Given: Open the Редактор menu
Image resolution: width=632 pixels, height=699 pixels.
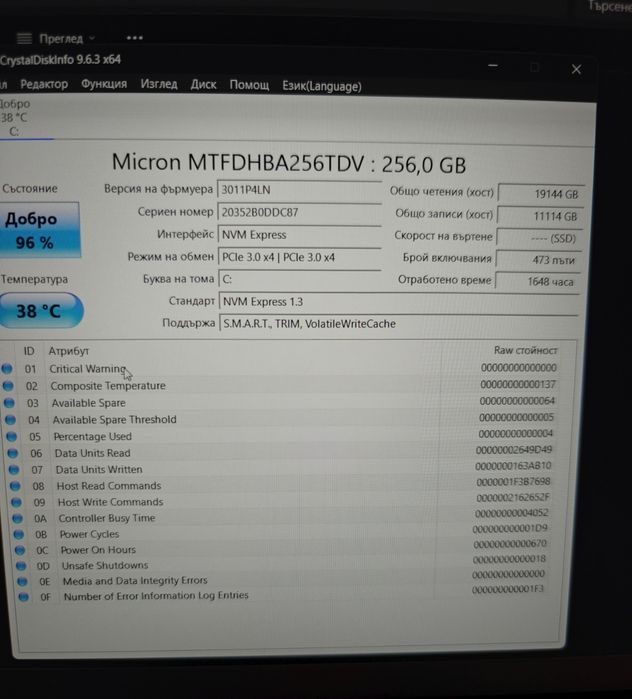Looking at the screenshot, I should pos(44,84).
